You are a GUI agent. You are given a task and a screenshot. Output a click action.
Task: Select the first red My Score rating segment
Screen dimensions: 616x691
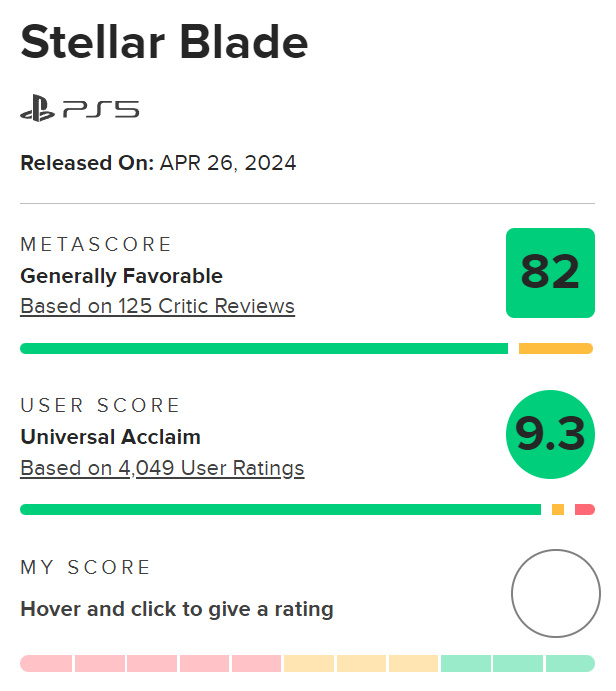click(x=46, y=663)
